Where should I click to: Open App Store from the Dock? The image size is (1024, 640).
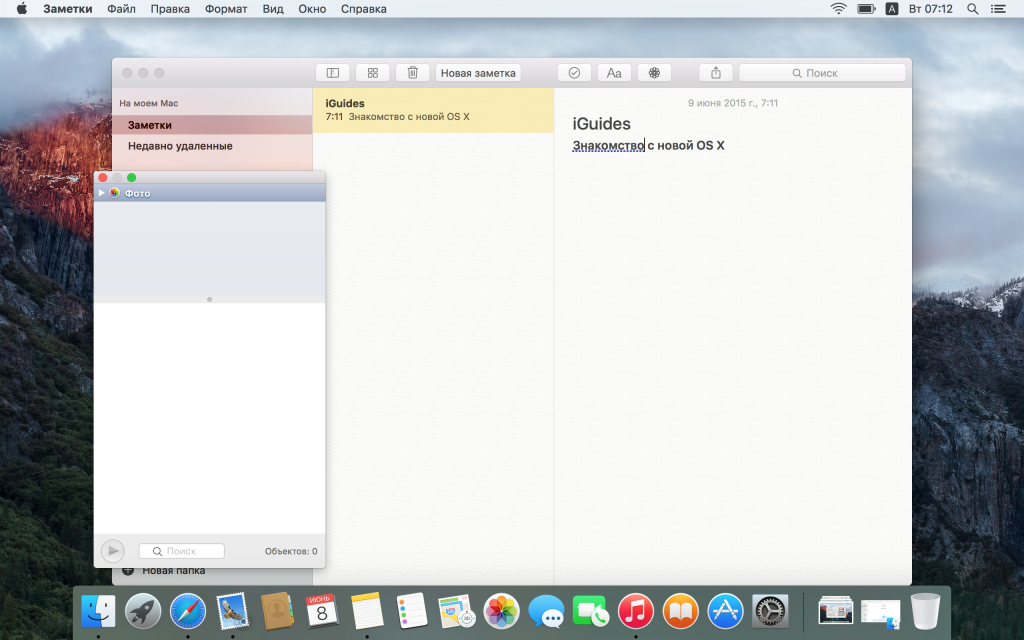(x=726, y=611)
